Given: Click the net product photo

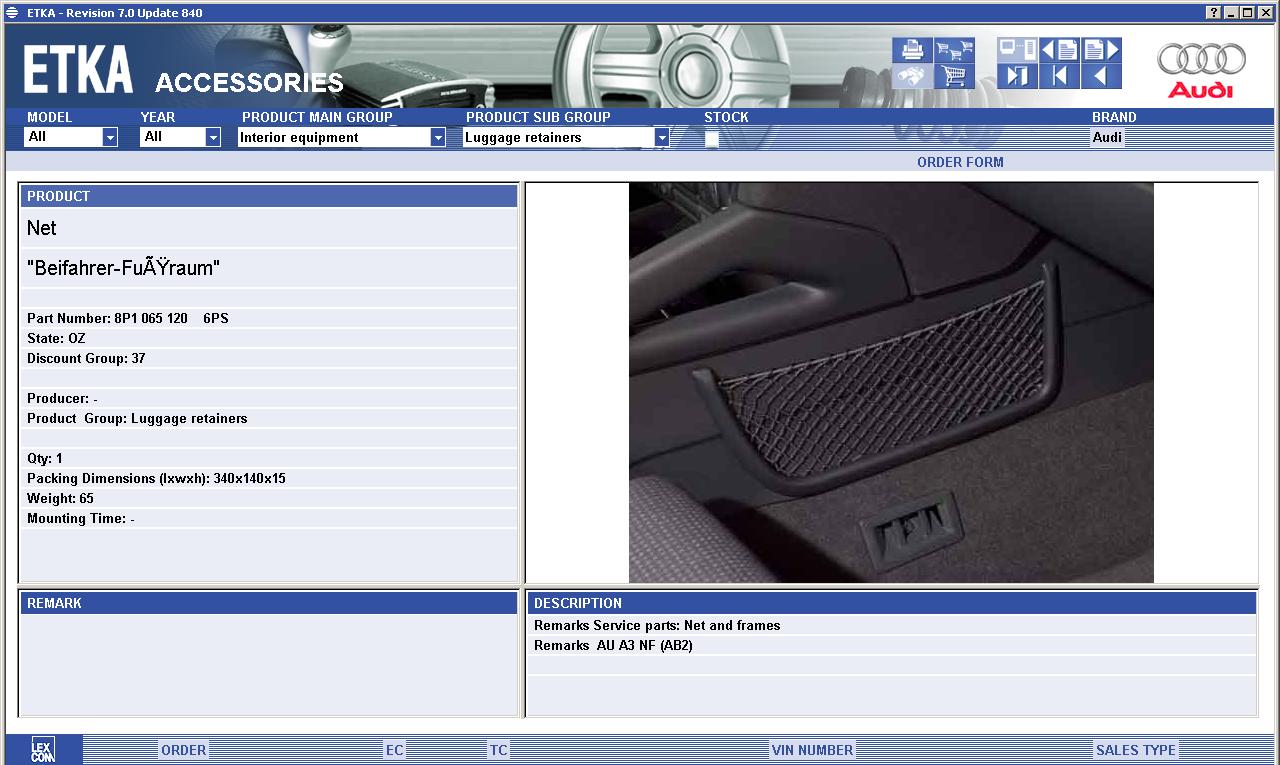Looking at the screenshot, I should 891,382.
